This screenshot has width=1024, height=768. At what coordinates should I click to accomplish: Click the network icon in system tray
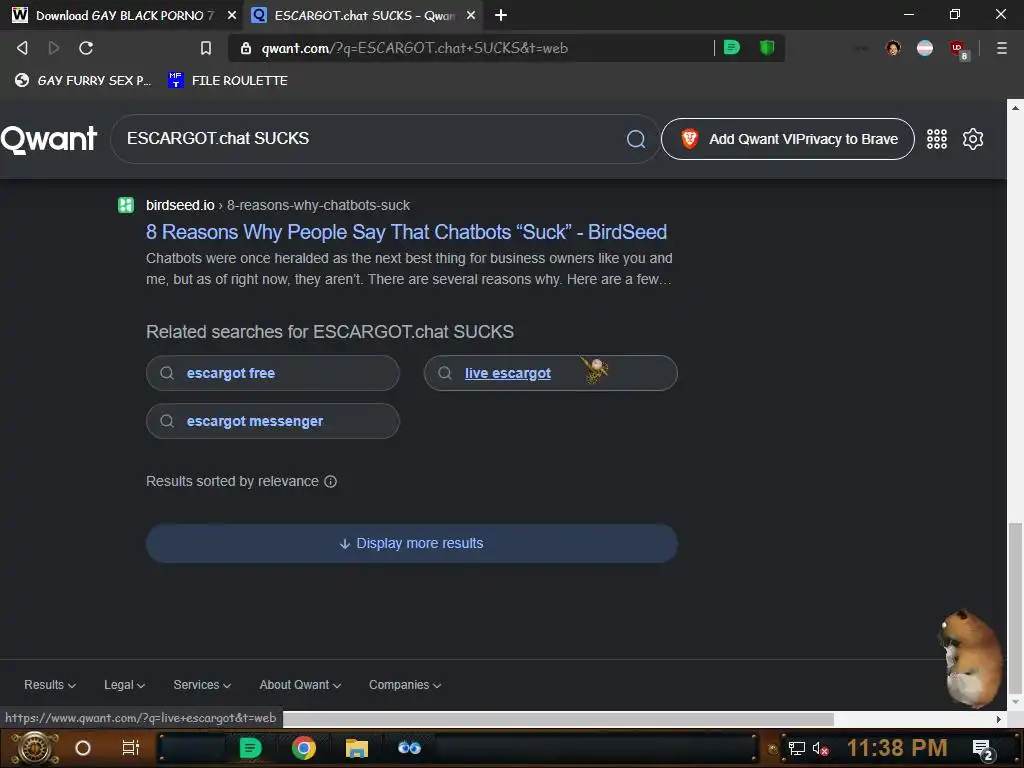(x=796, y=748)
